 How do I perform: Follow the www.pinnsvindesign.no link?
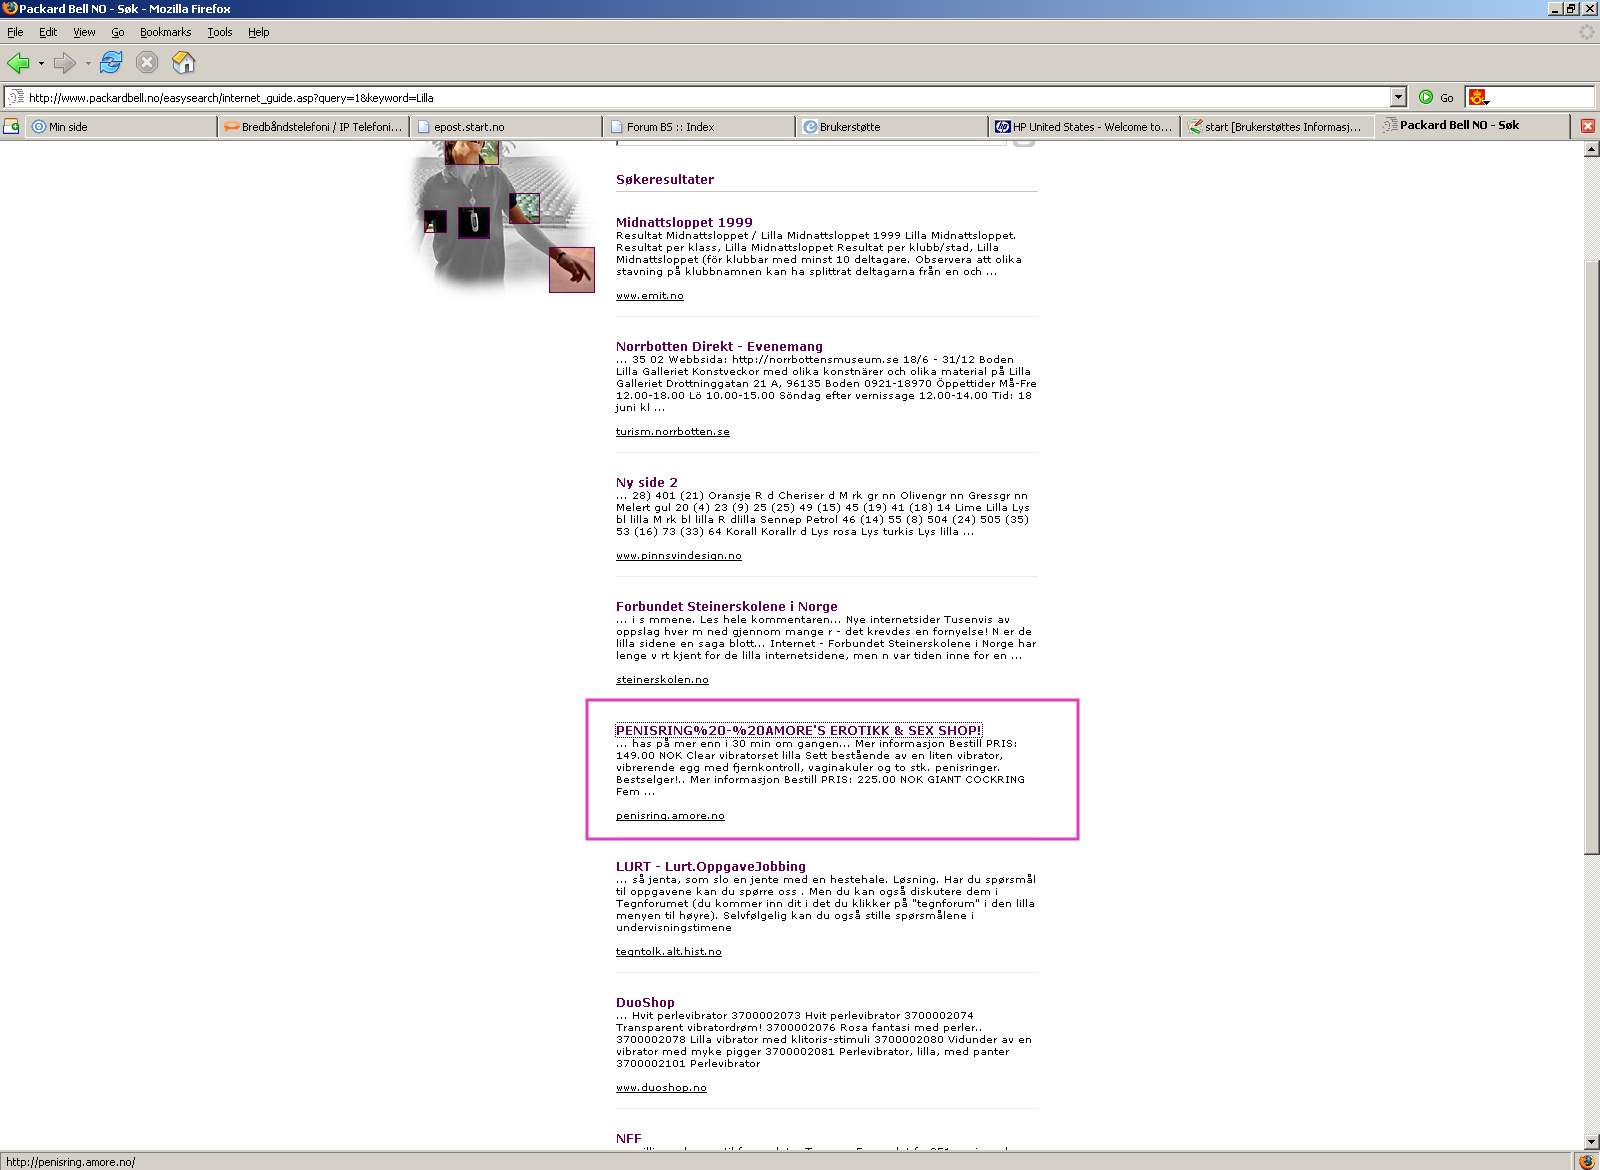(x=679, y=556)
